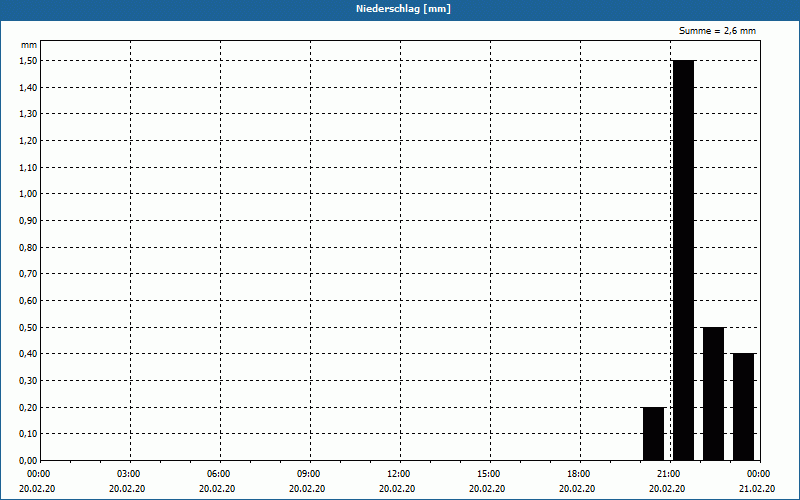Click the 0,30 y-axis label
The height and width of the screenshot is (500, 800).
[28, 381]
